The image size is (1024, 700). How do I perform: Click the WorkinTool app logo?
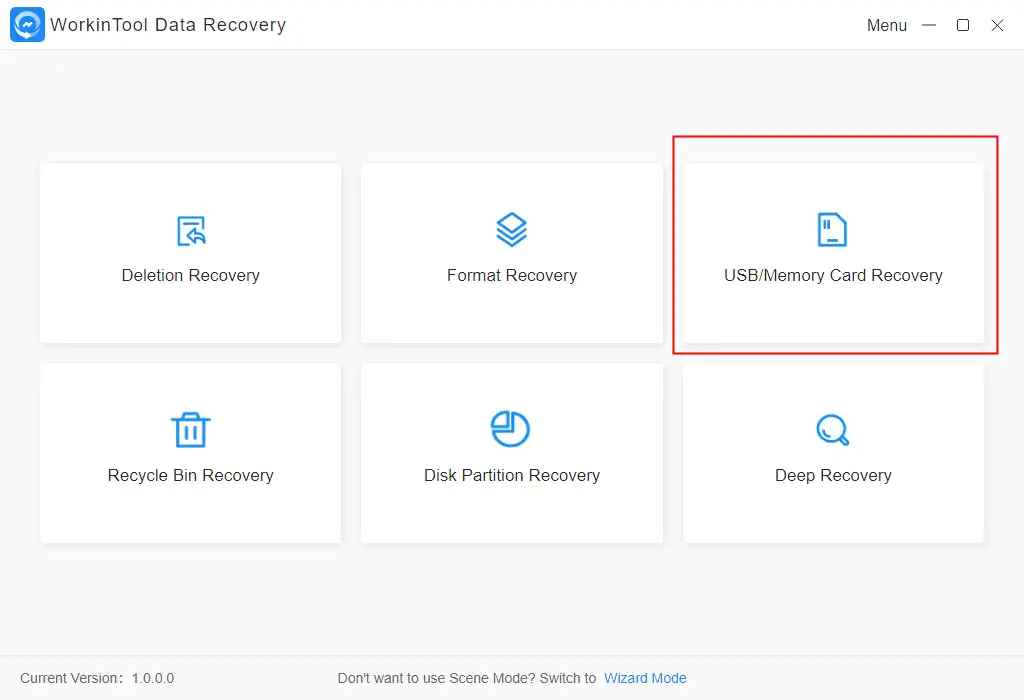27,25
